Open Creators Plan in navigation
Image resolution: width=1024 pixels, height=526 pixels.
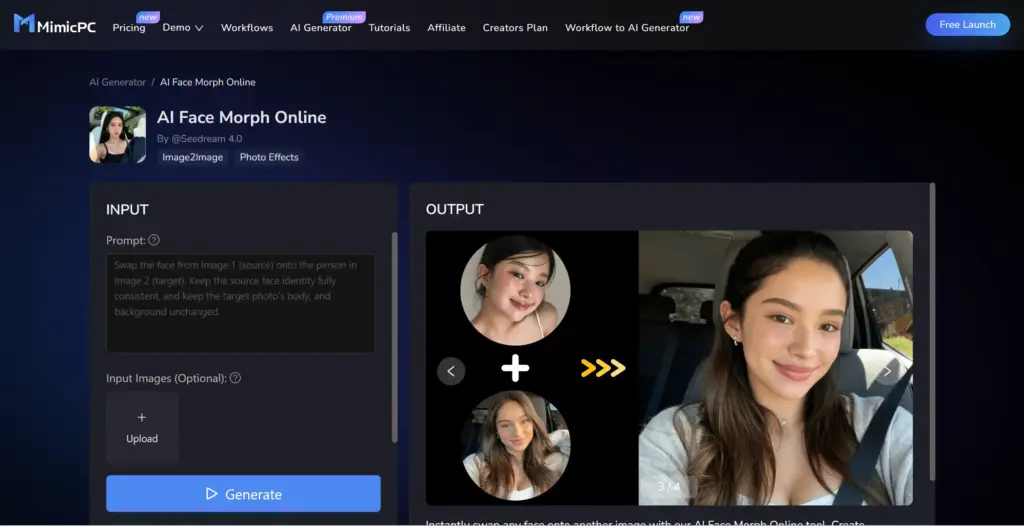click(x=515, y=28)
